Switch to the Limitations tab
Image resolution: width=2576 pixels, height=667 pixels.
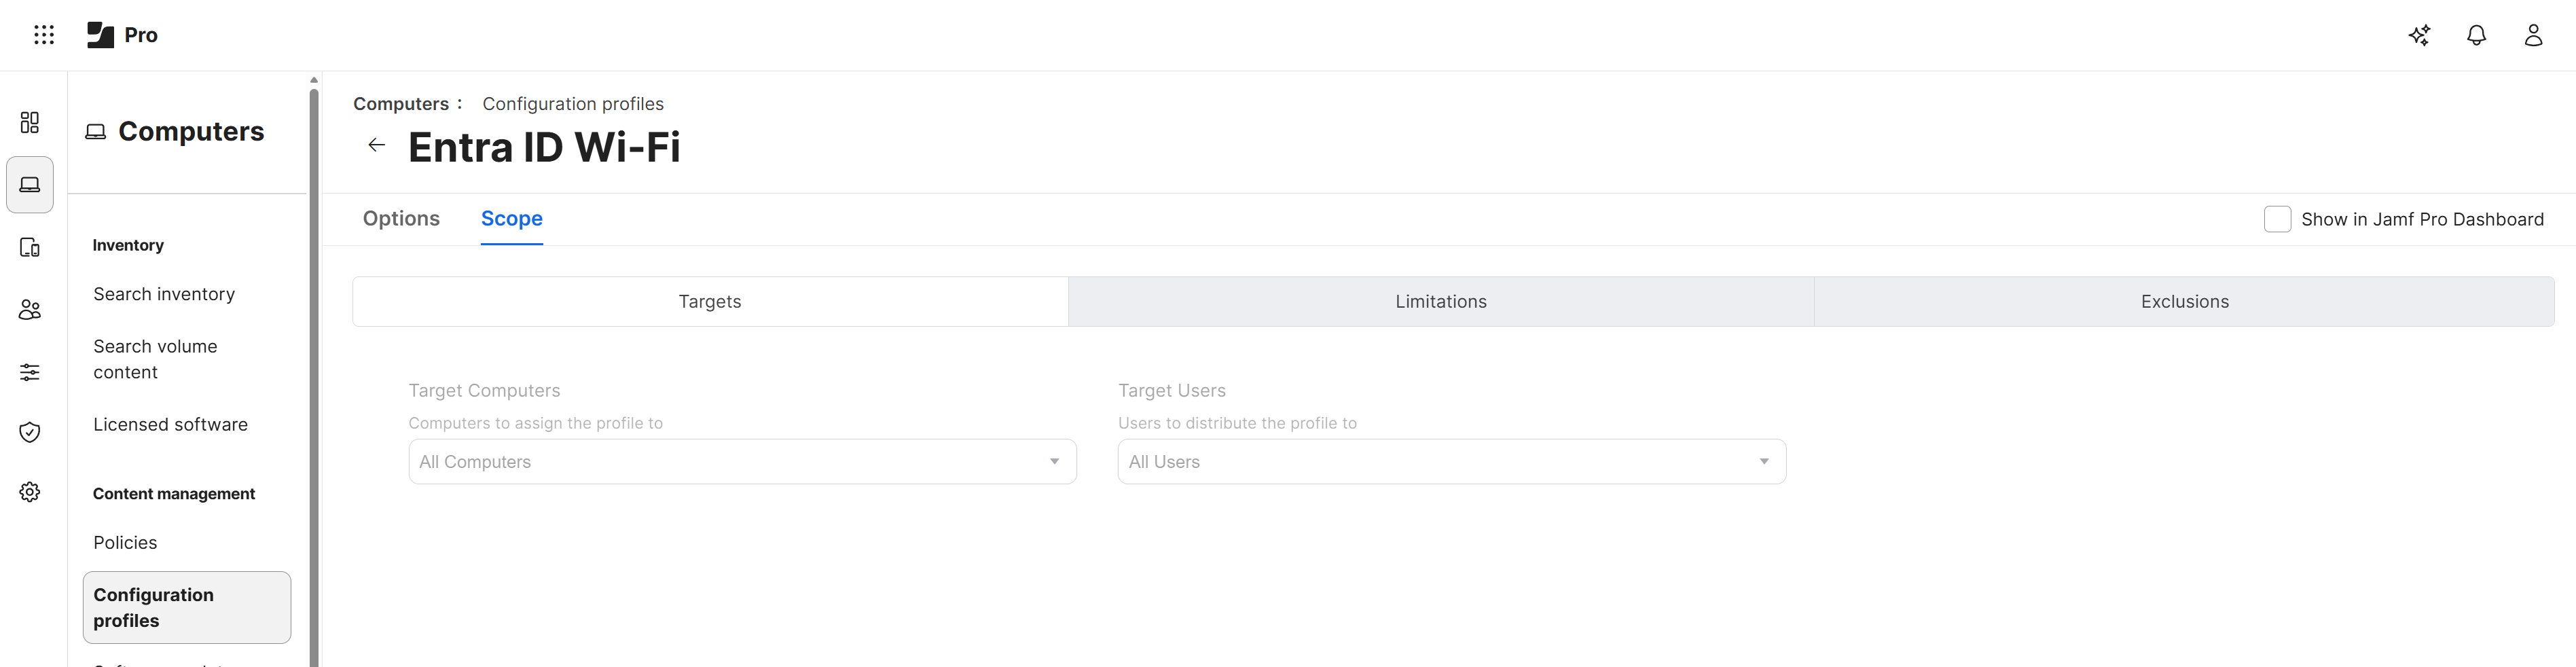[x=1440, y=302]
